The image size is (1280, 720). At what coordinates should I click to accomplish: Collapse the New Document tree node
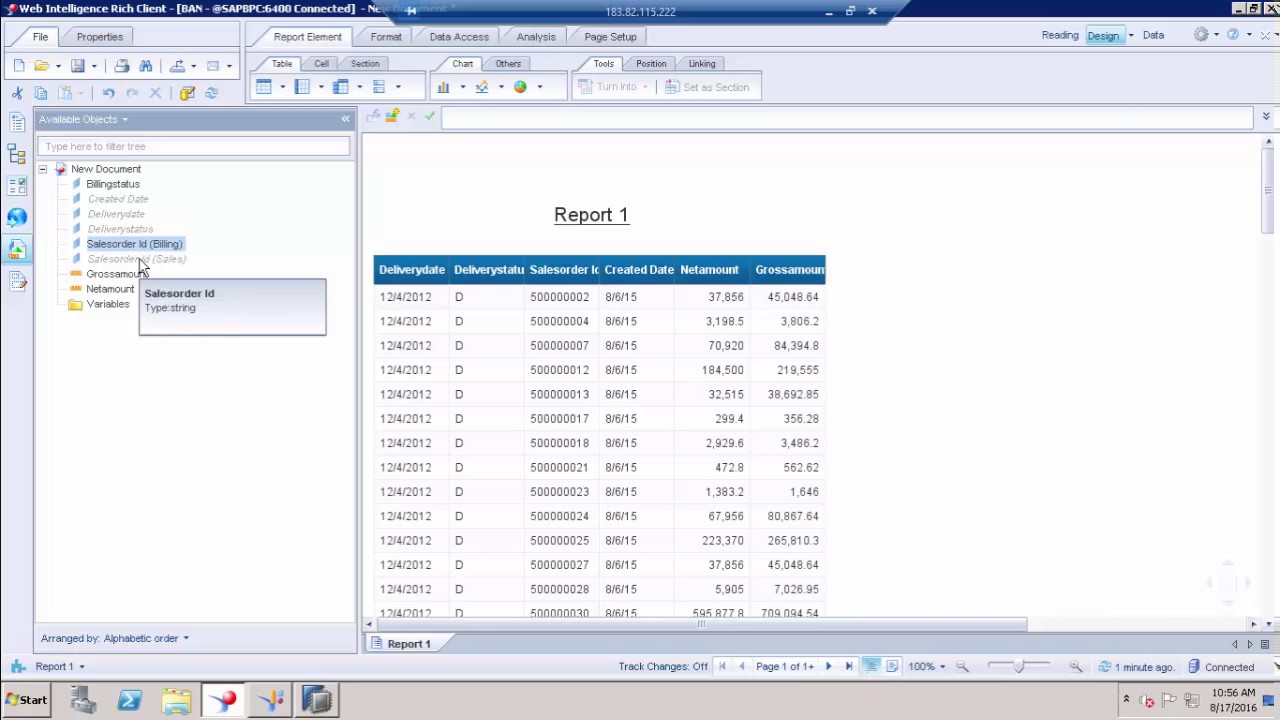click(43, 169)
